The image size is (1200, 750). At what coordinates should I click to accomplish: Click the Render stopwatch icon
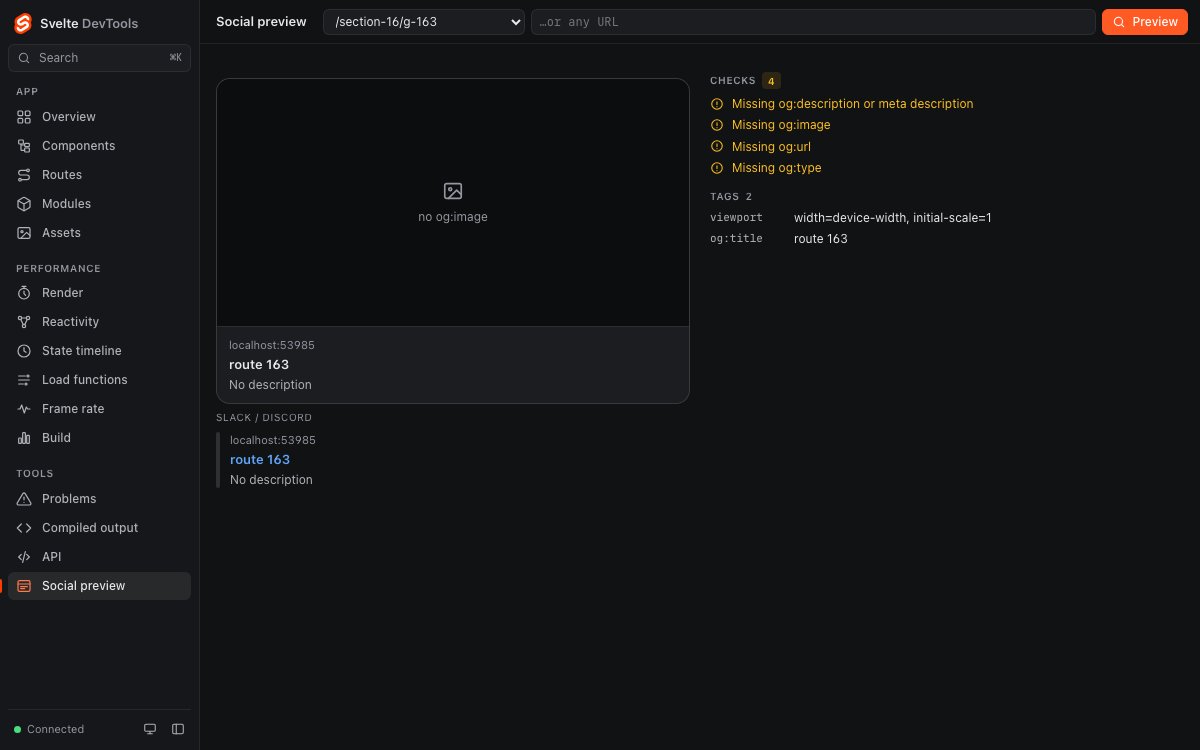click(24, 293)
